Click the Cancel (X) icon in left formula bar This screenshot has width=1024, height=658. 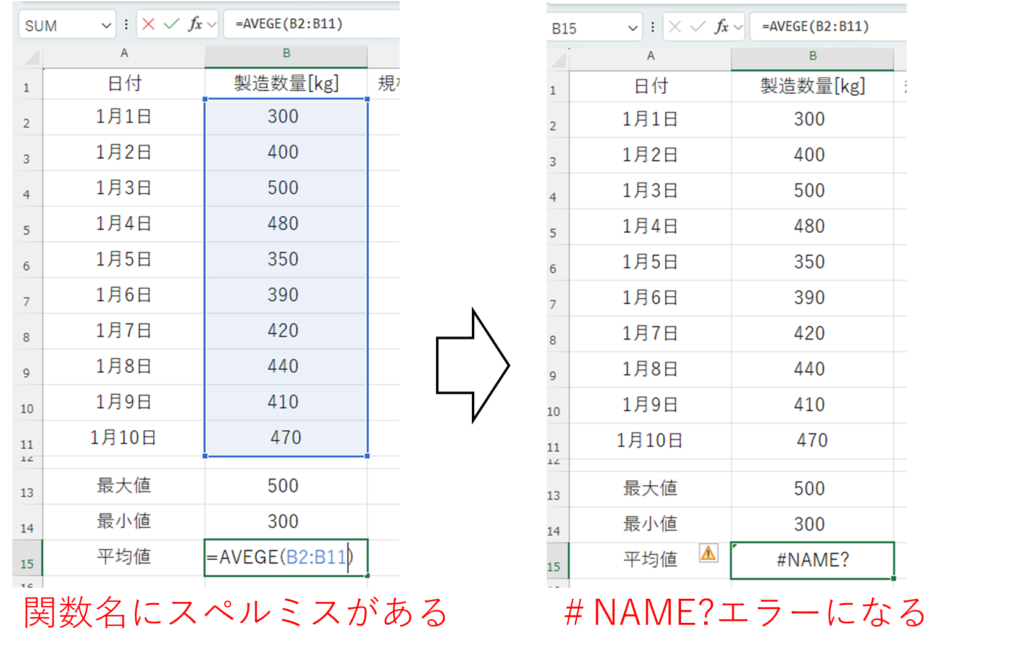click(x=149, y=25)
